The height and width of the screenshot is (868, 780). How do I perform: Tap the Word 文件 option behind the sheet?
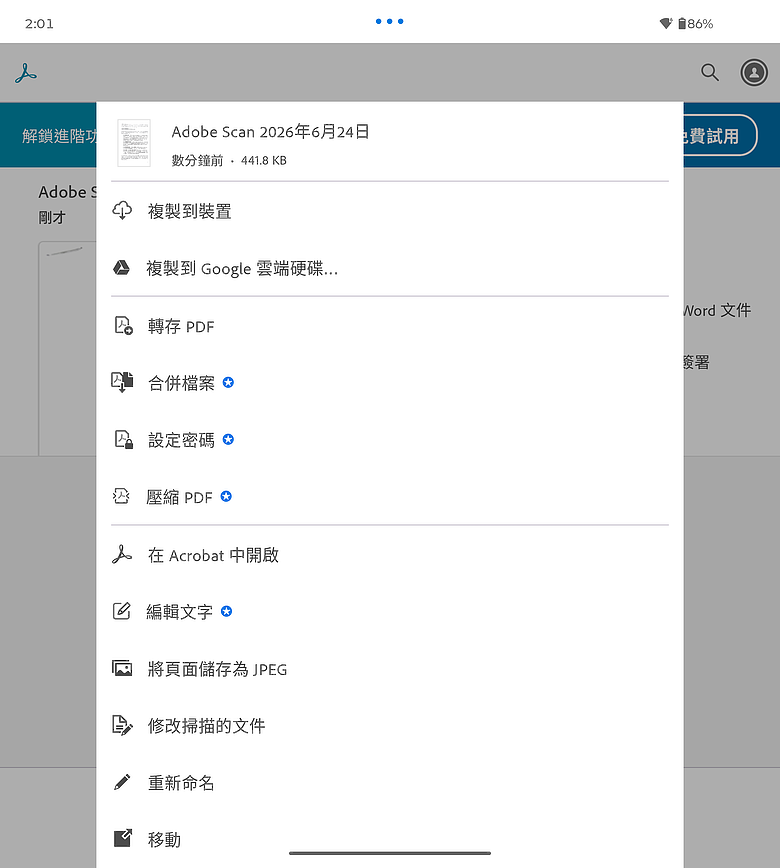(x=716, y=310)
